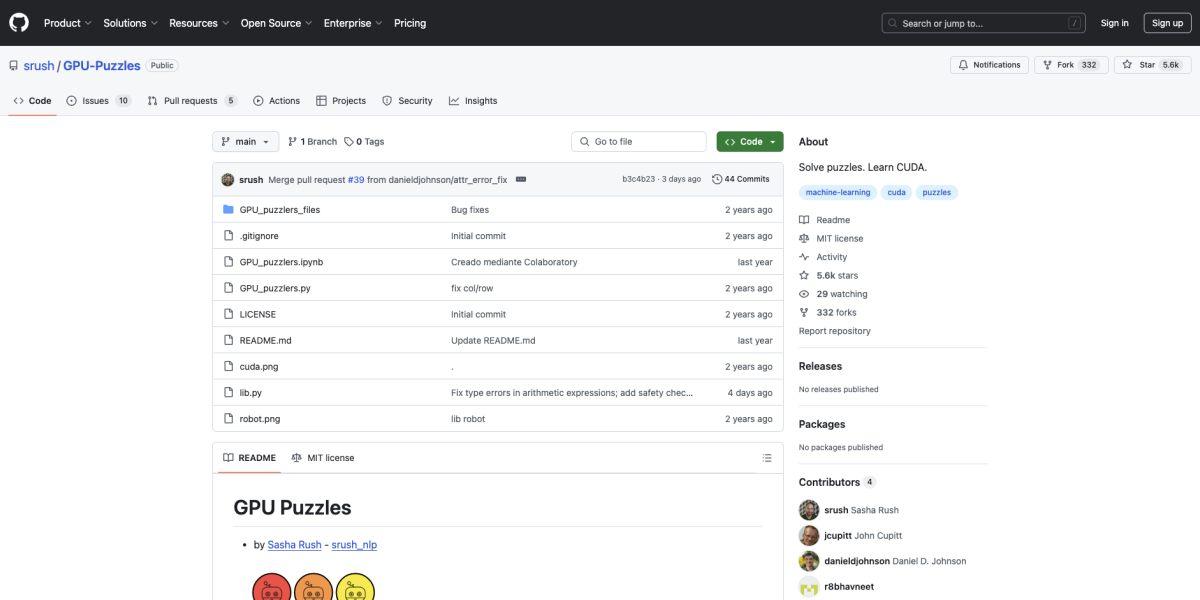Click the GitHub logo icon
Image resolution: width=1200 pixels, height=600 pixels.
coord(20,23)
